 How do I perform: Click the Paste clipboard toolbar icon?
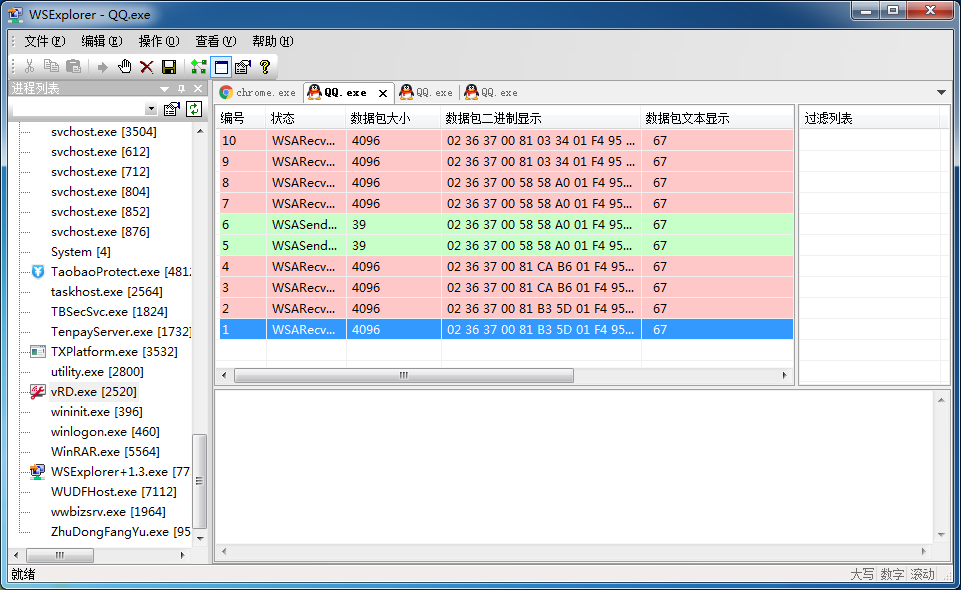coord(74,66)
